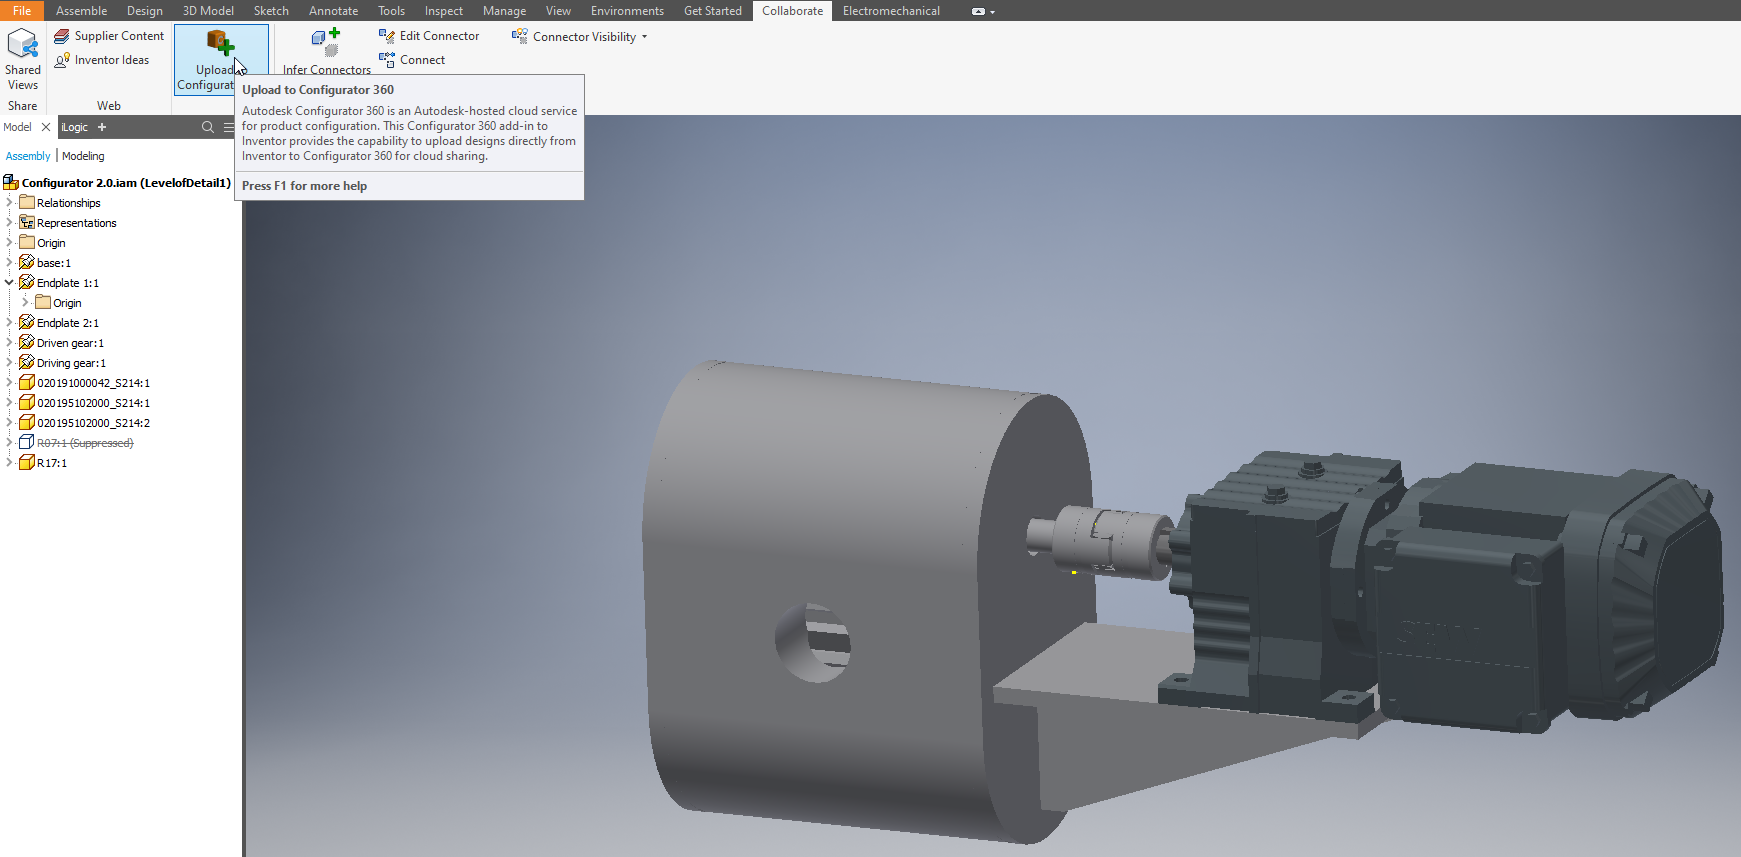Switch to the Environments ribbon tab
The height and width of the screenshot is (857, 1741).
(627, 11)
